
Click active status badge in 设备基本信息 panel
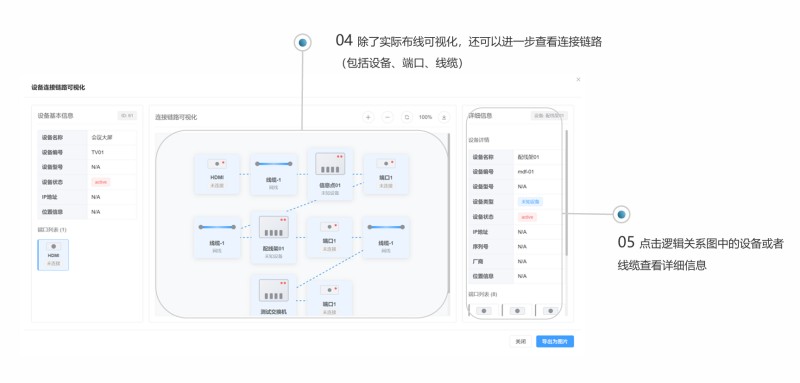coord(101,182)
